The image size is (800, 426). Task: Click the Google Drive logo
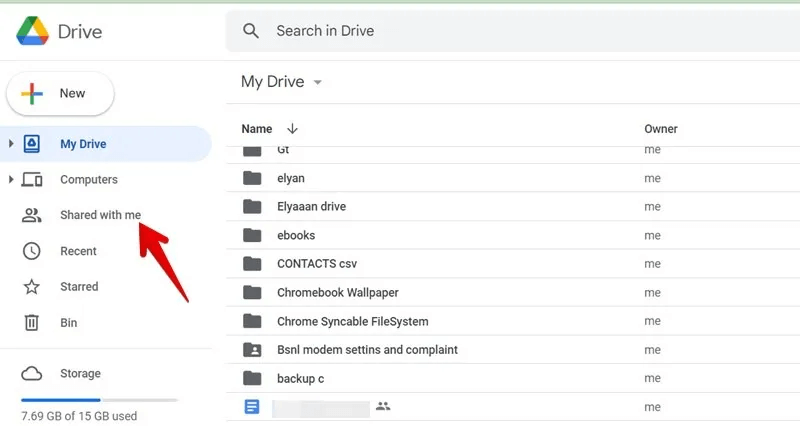[33, 31]
